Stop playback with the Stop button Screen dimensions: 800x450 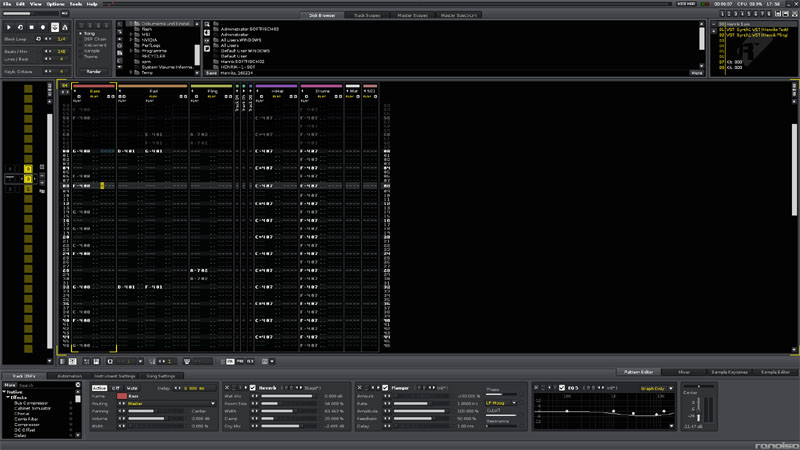32,27
